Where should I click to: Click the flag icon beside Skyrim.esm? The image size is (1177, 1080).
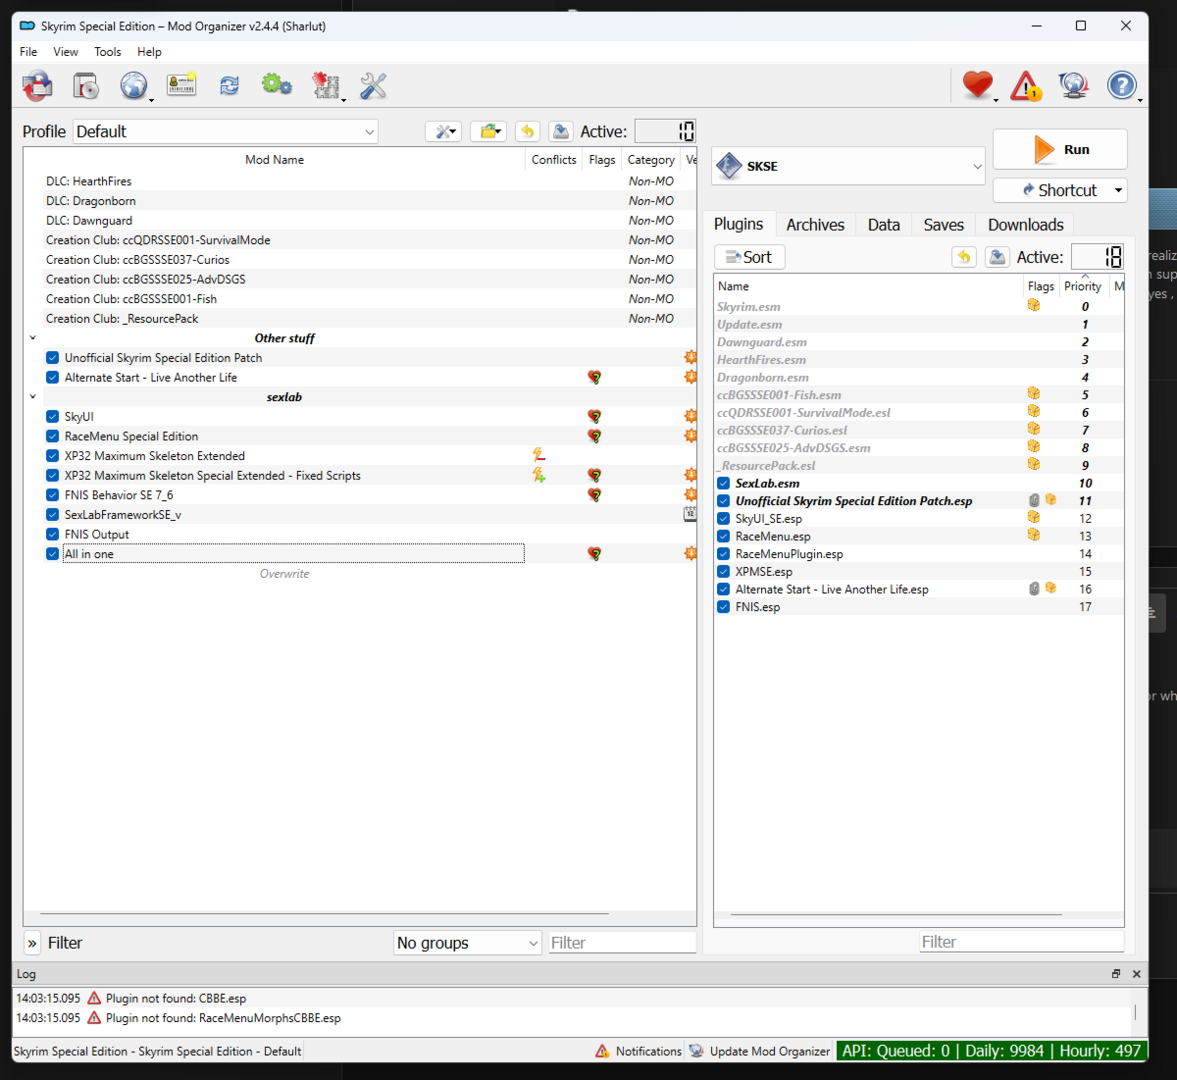click(1034, 305)
